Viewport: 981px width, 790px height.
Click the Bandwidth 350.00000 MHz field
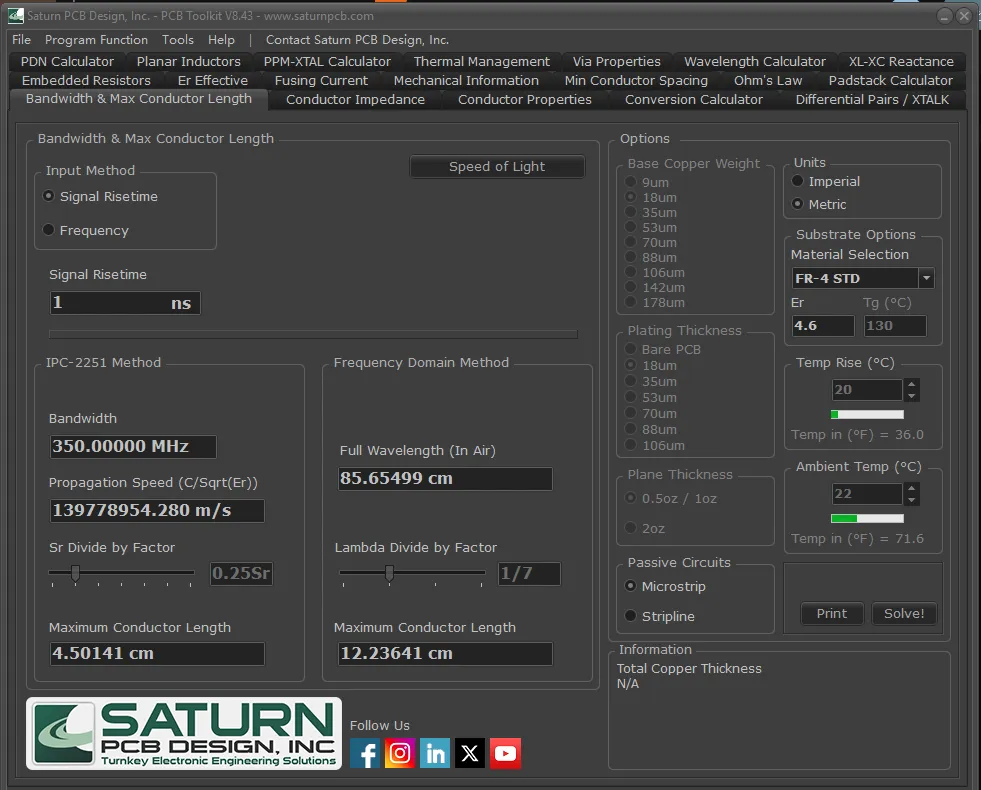coord(133,447)
